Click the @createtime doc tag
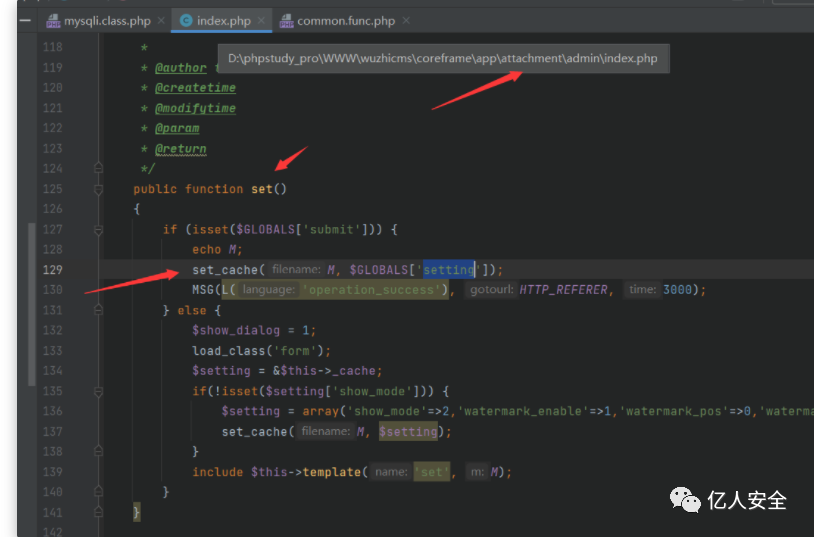 tap(195, 88)
